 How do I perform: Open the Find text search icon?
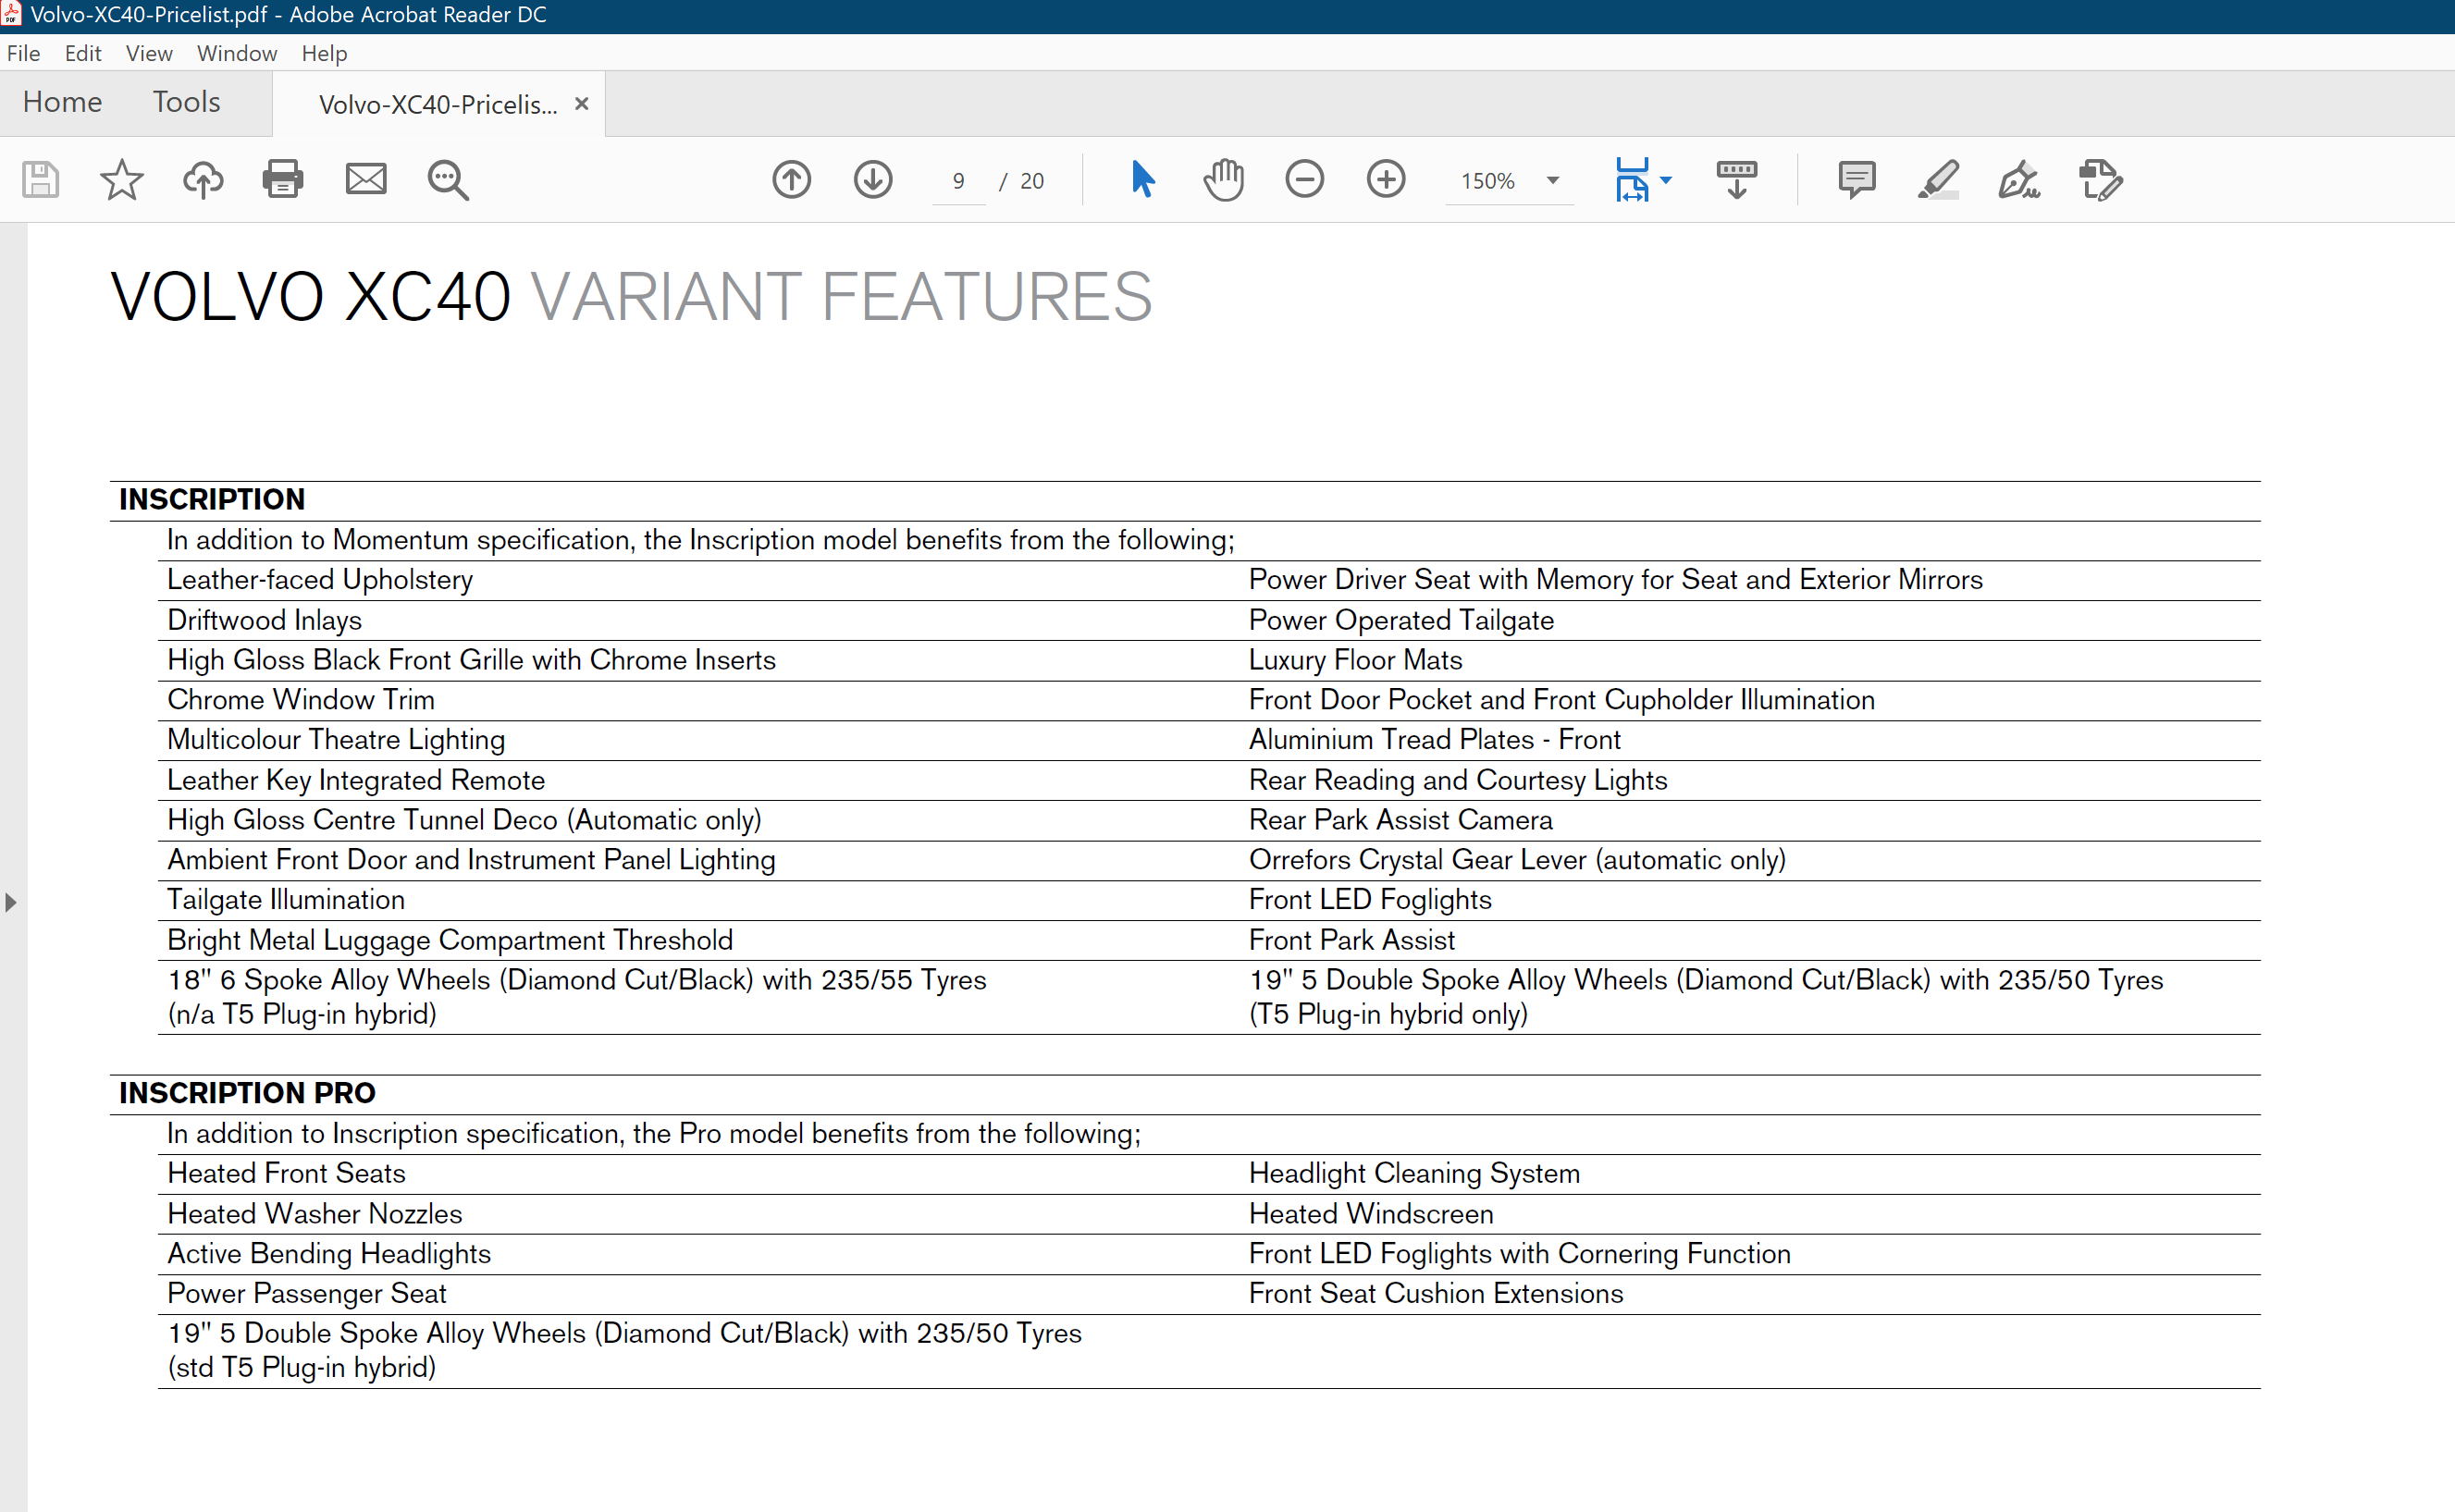447,180
